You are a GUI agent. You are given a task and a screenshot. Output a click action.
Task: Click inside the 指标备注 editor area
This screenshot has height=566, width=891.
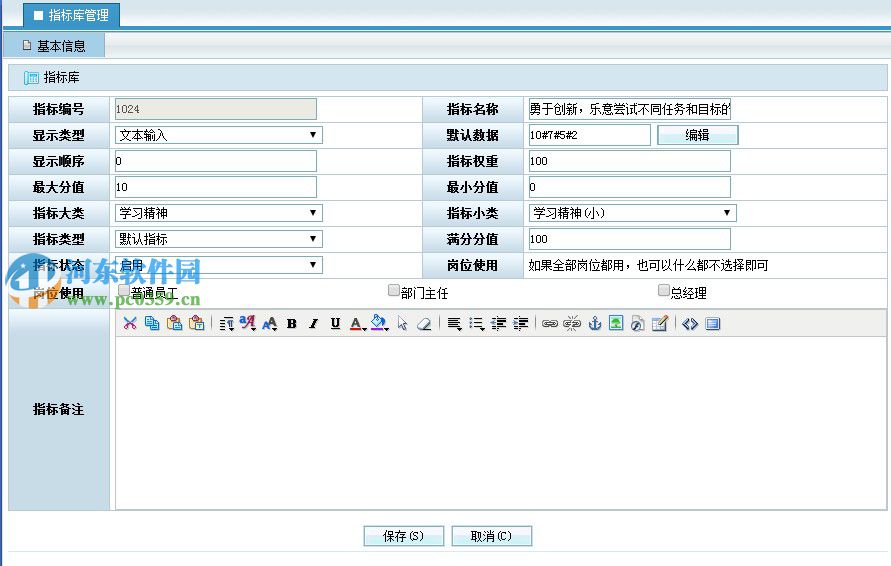pyautogui.click(x=500, y=422)
